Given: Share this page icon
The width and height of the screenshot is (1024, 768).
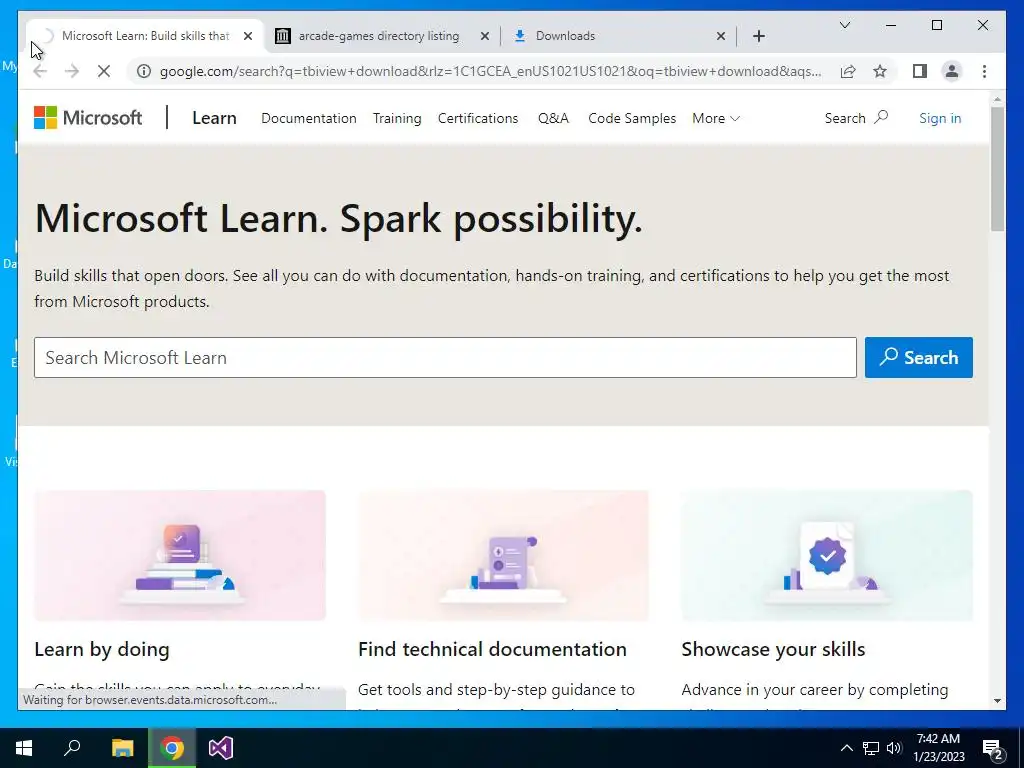Looking at the screenshot, I should [848, 71].
